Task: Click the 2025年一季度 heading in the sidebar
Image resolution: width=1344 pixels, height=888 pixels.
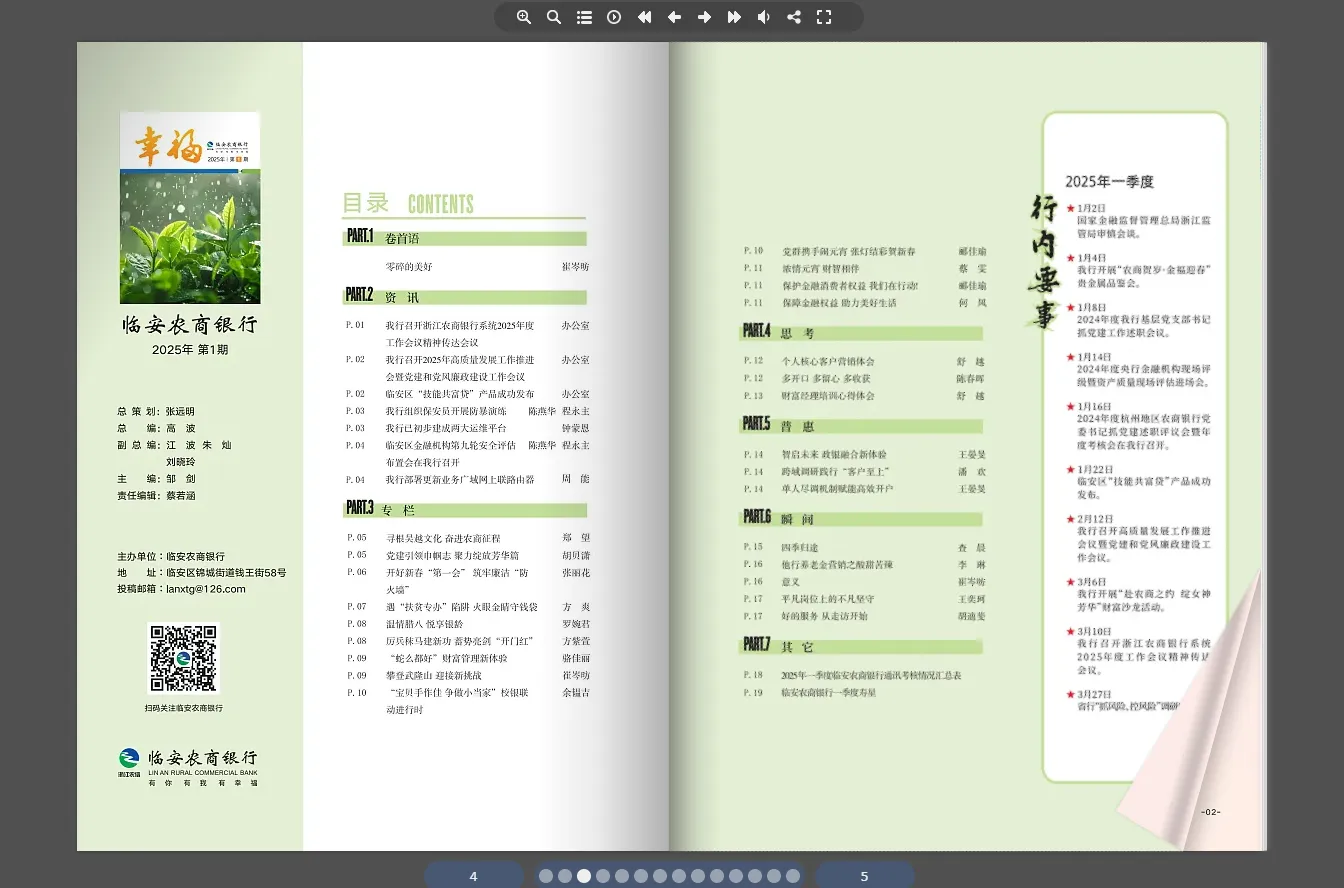Action: [1110, 182]
